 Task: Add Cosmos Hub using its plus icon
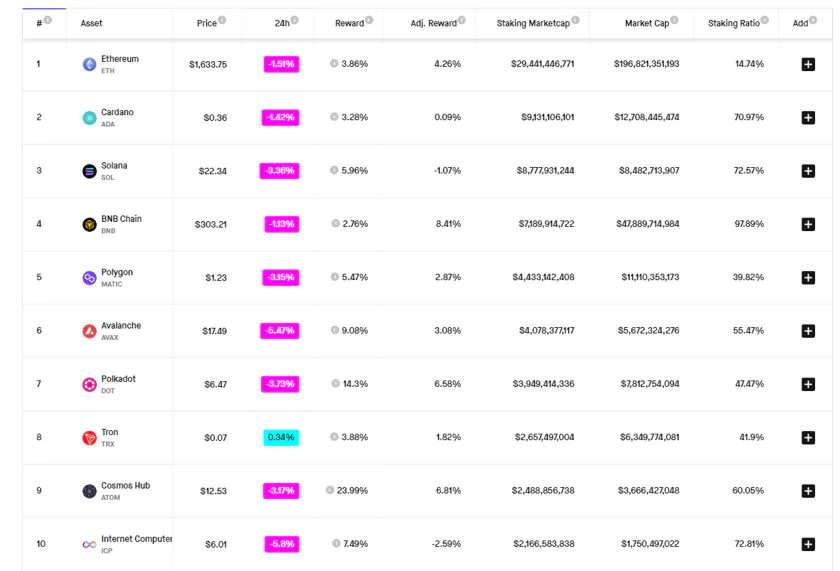(808, 491)
